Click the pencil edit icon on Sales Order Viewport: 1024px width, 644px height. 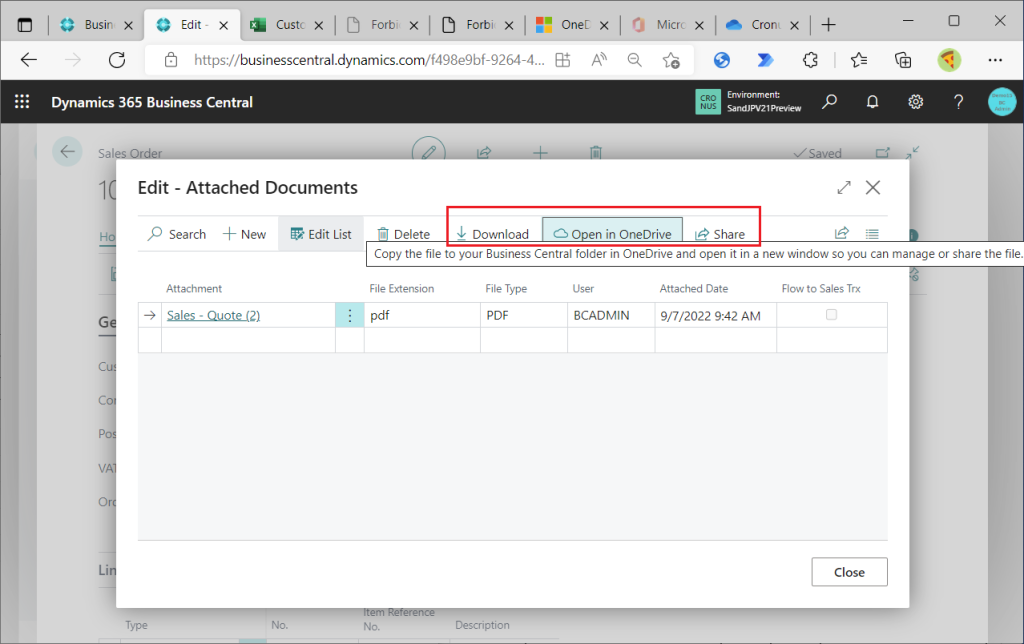[428, 152]
